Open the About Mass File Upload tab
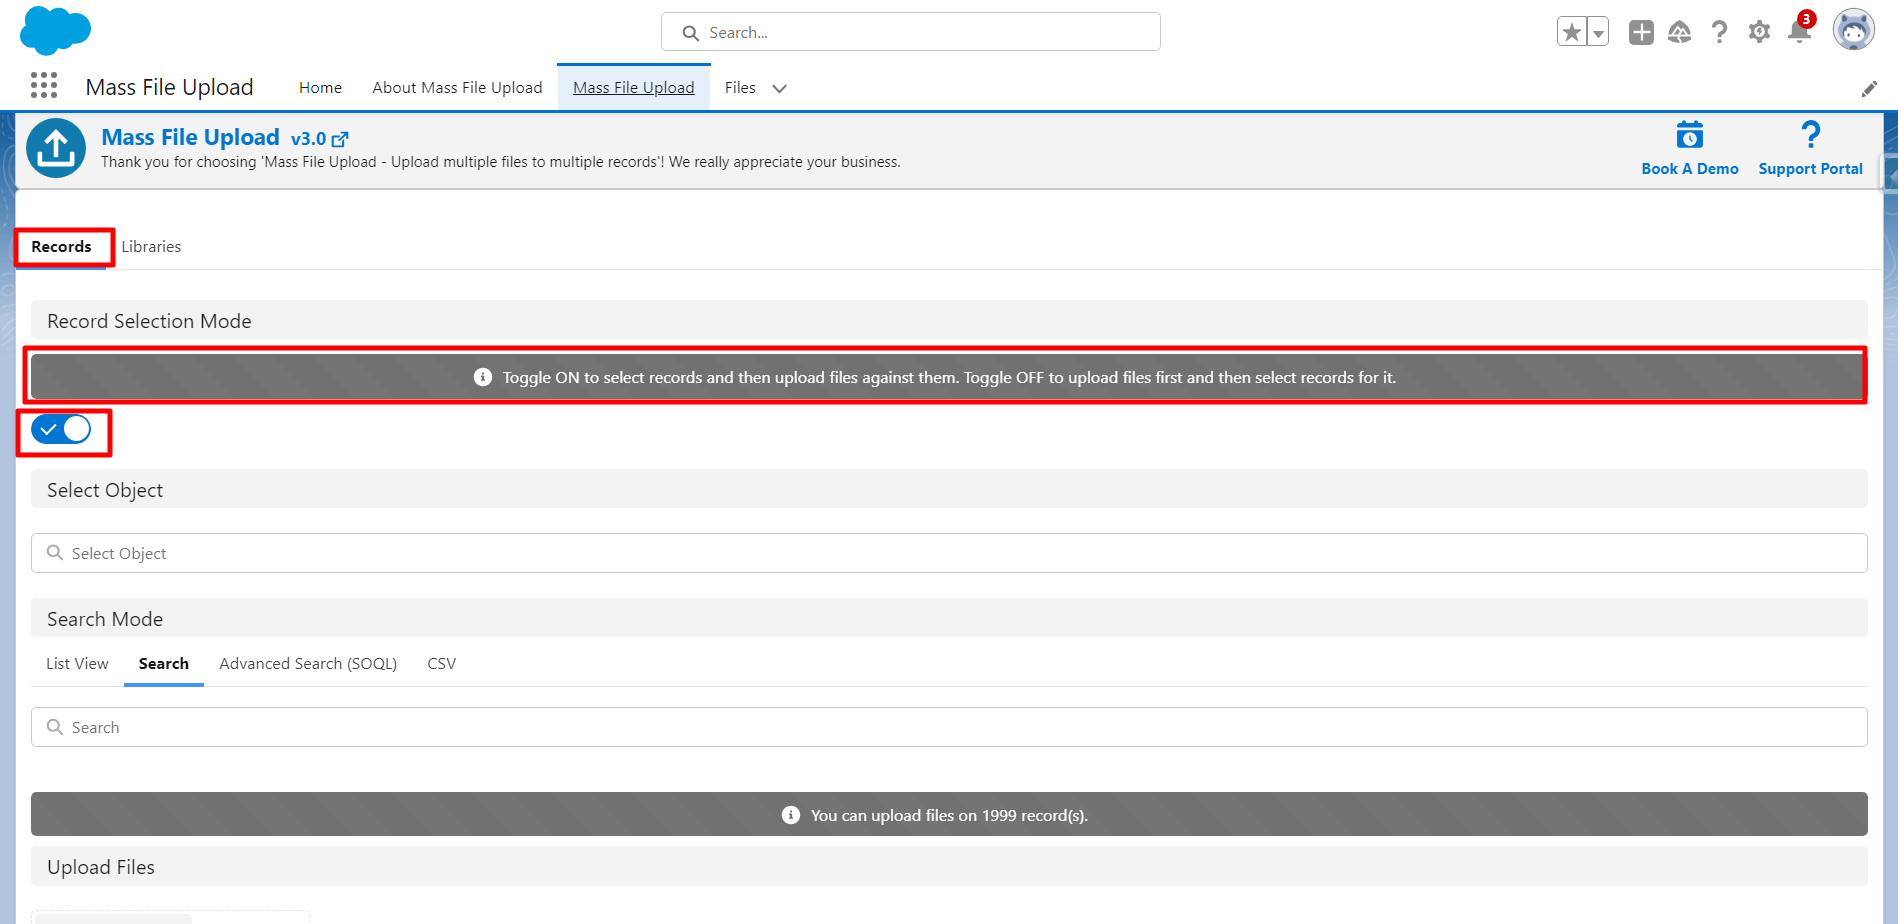Viewport: 1898px width, 924px height. coord(457,87)
